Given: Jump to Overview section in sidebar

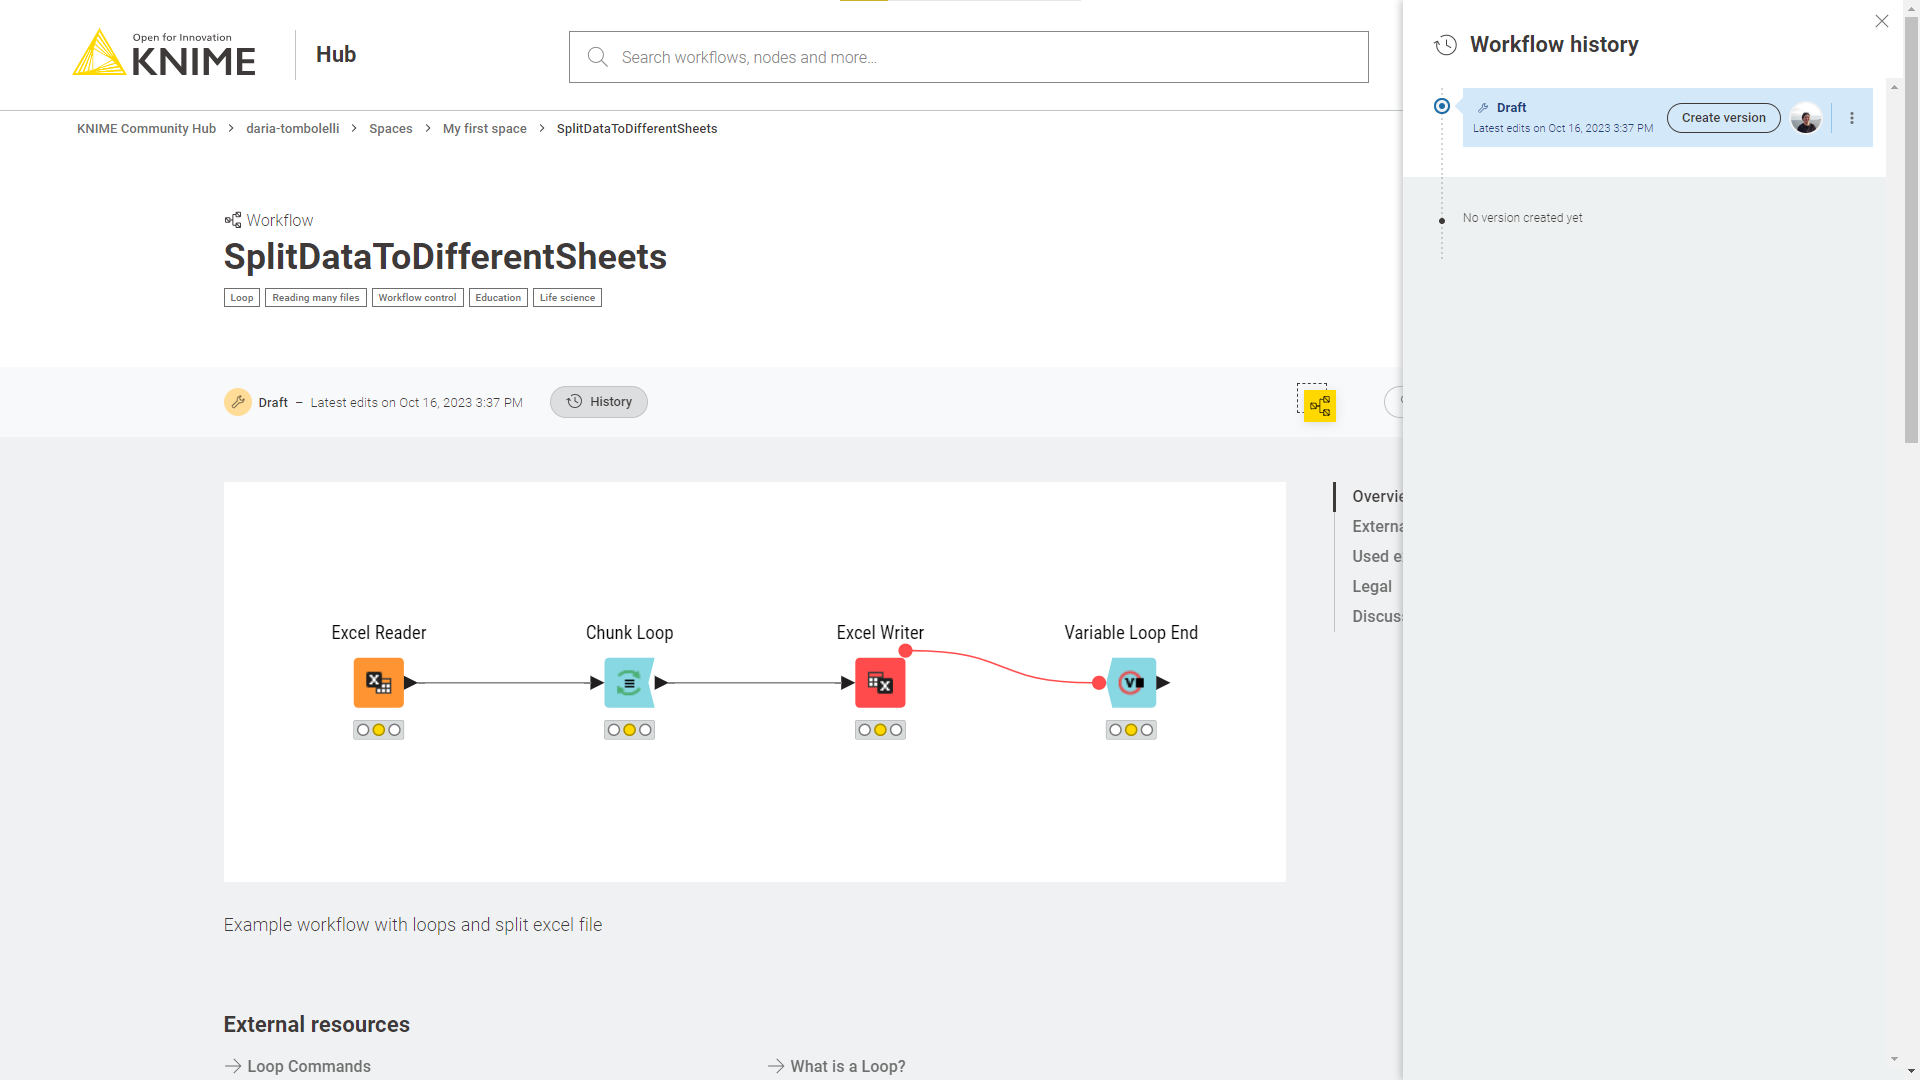Looking at the screenshot, I should [x=1377, y=496].
